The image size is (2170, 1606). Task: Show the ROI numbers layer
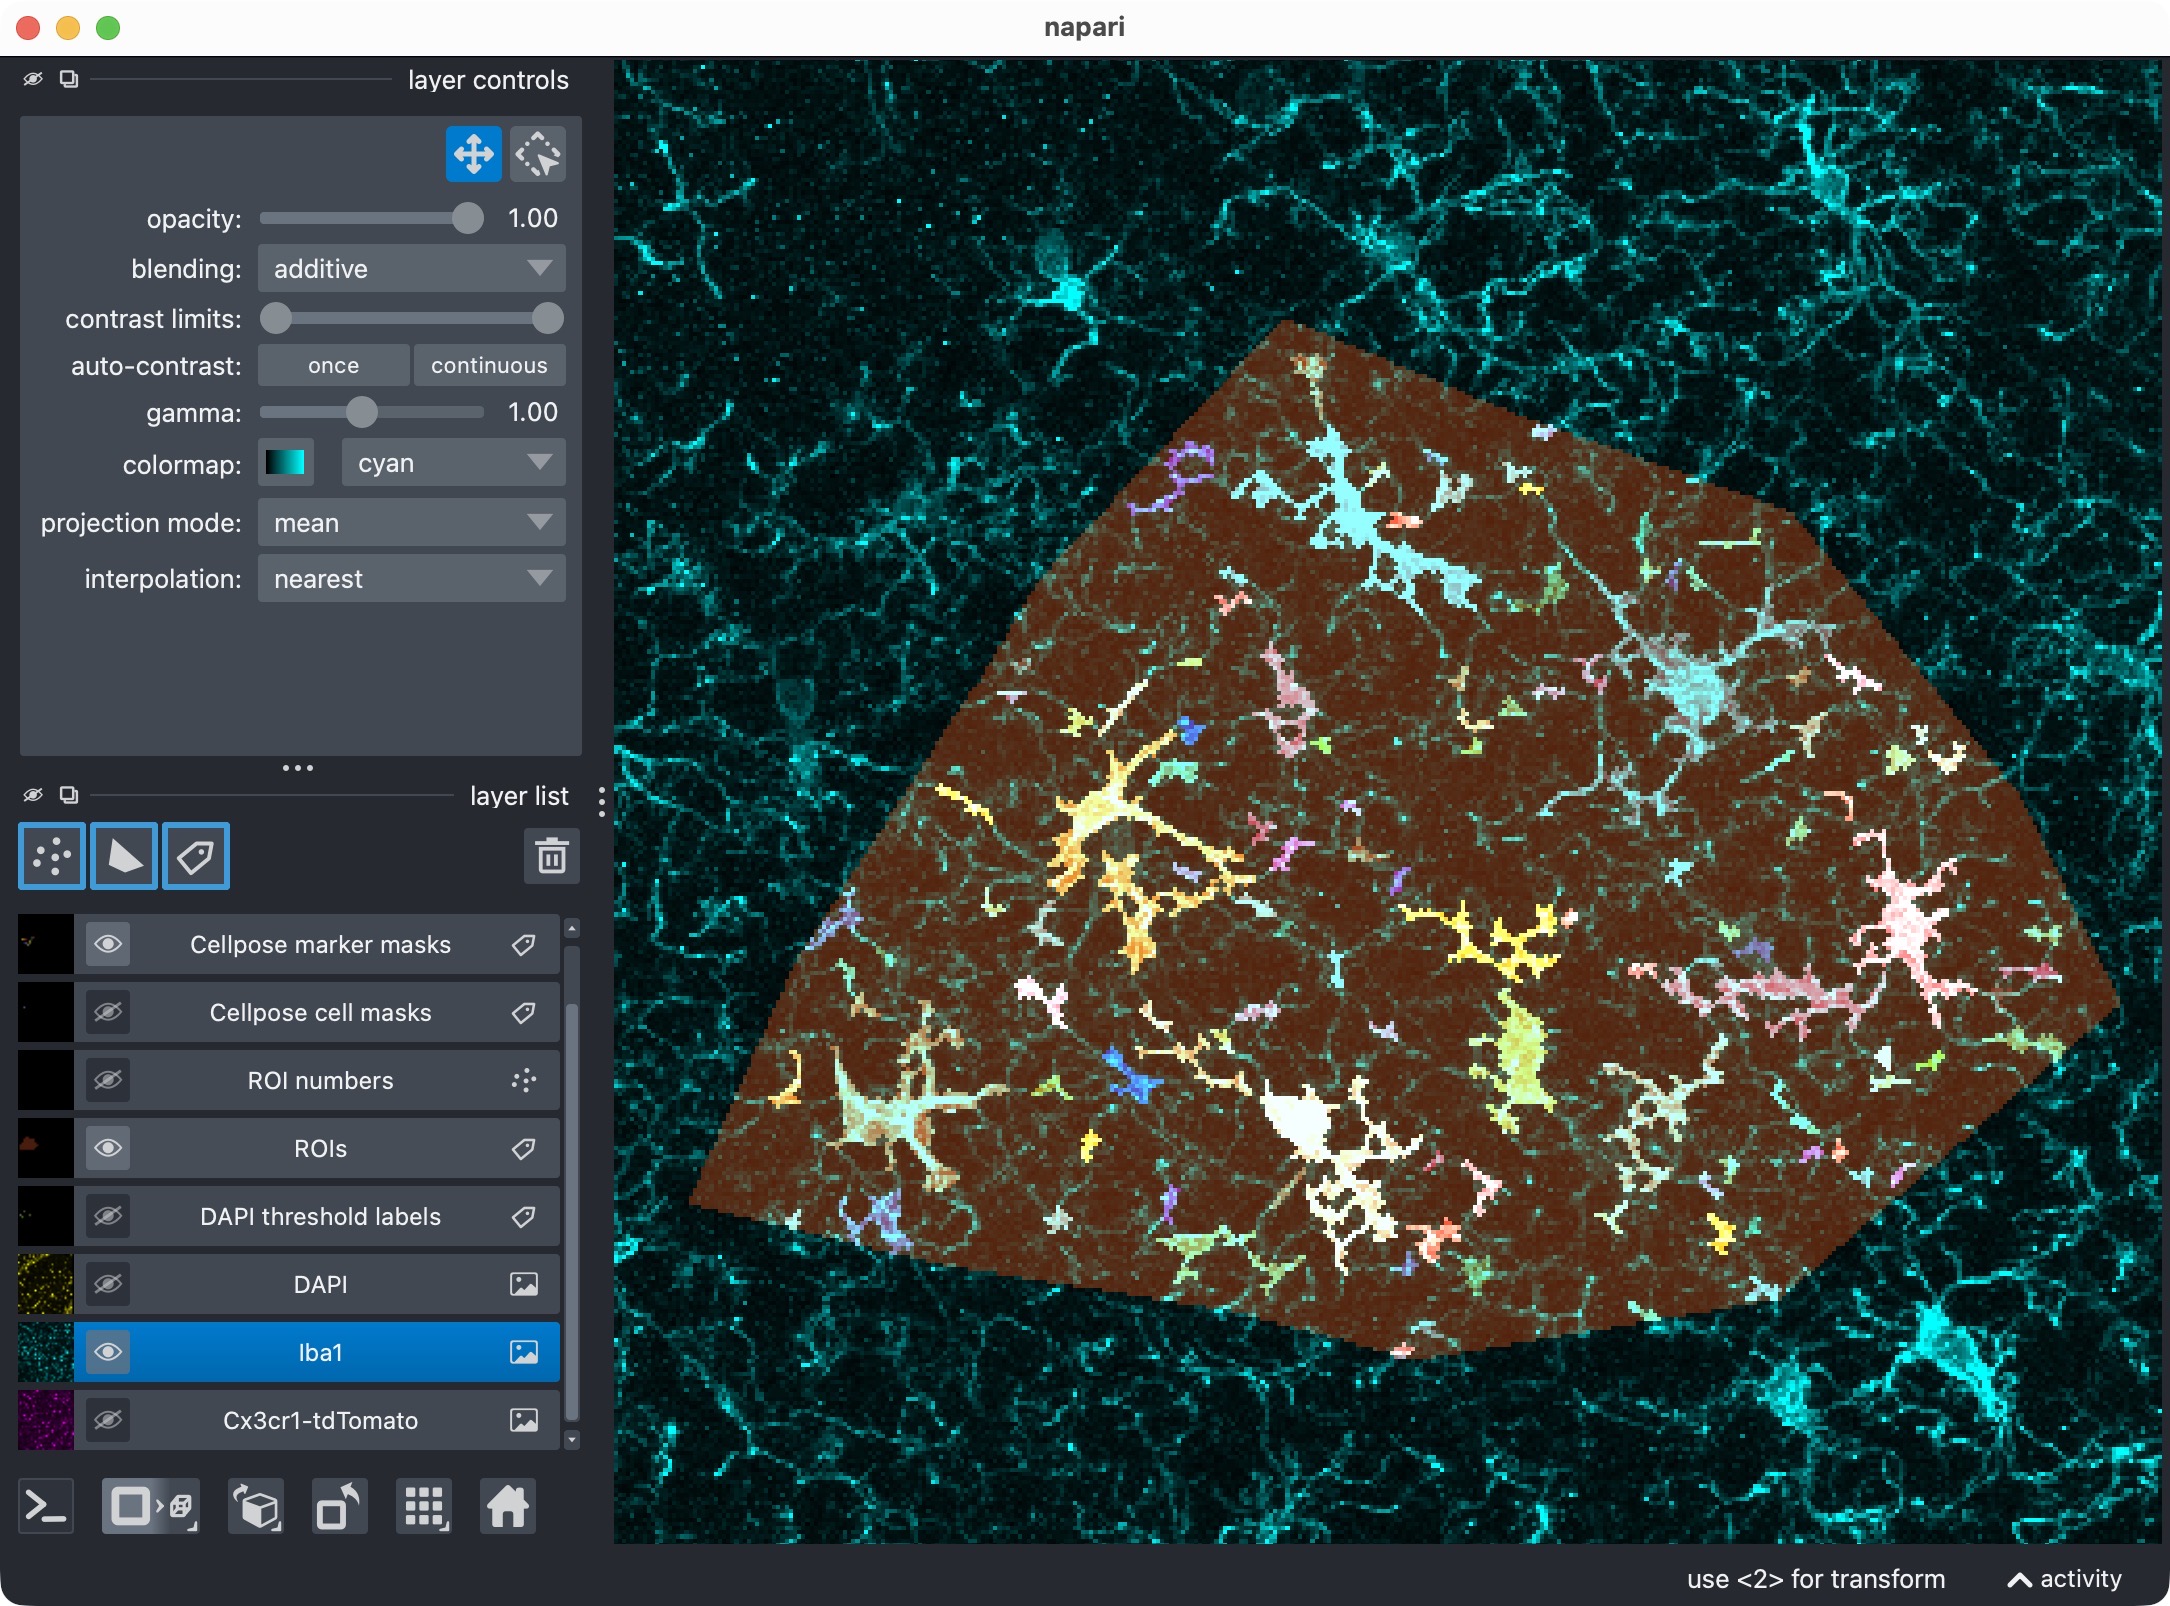click(x=108, y=1081)
